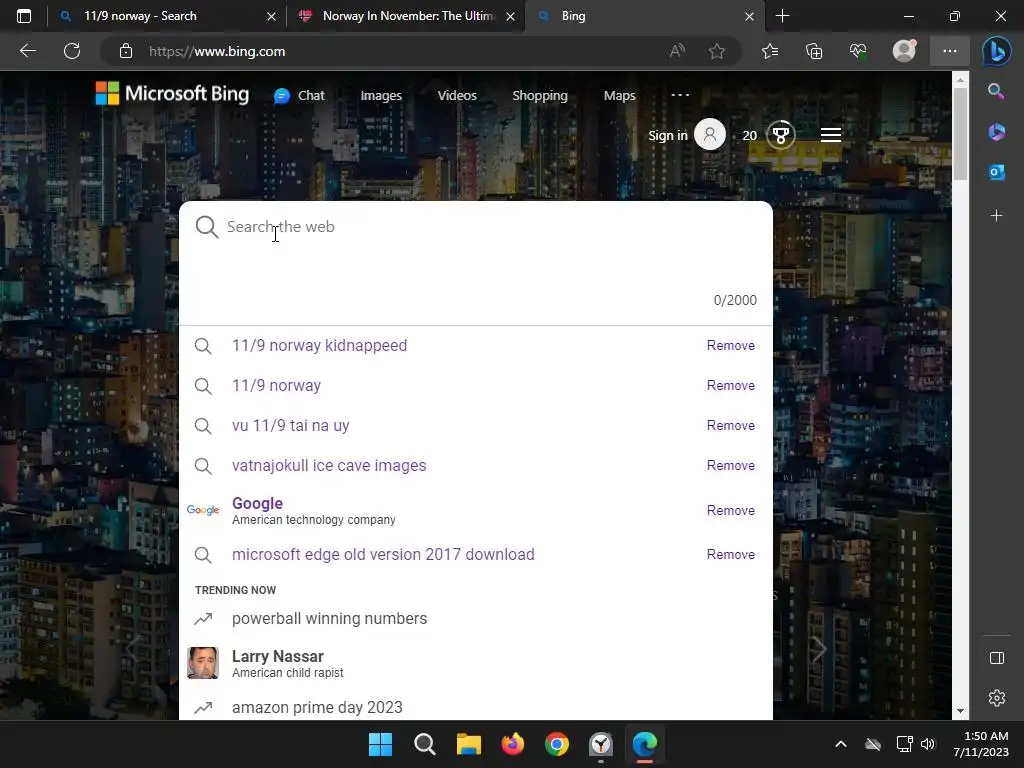Open a new browser tab
The image size is (1024, 768).
(x=782, y=16)
